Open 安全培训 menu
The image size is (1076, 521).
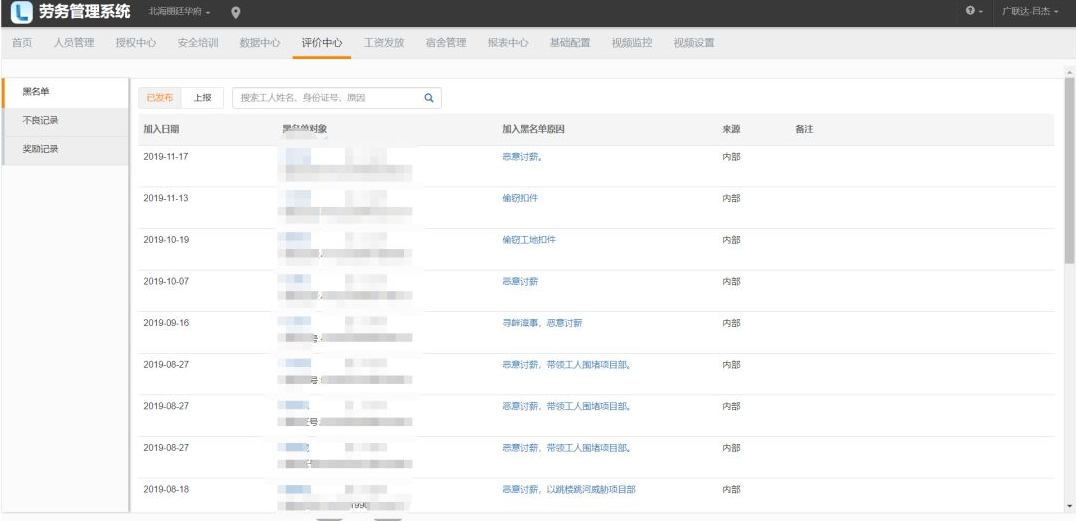[x=198, y=43]
